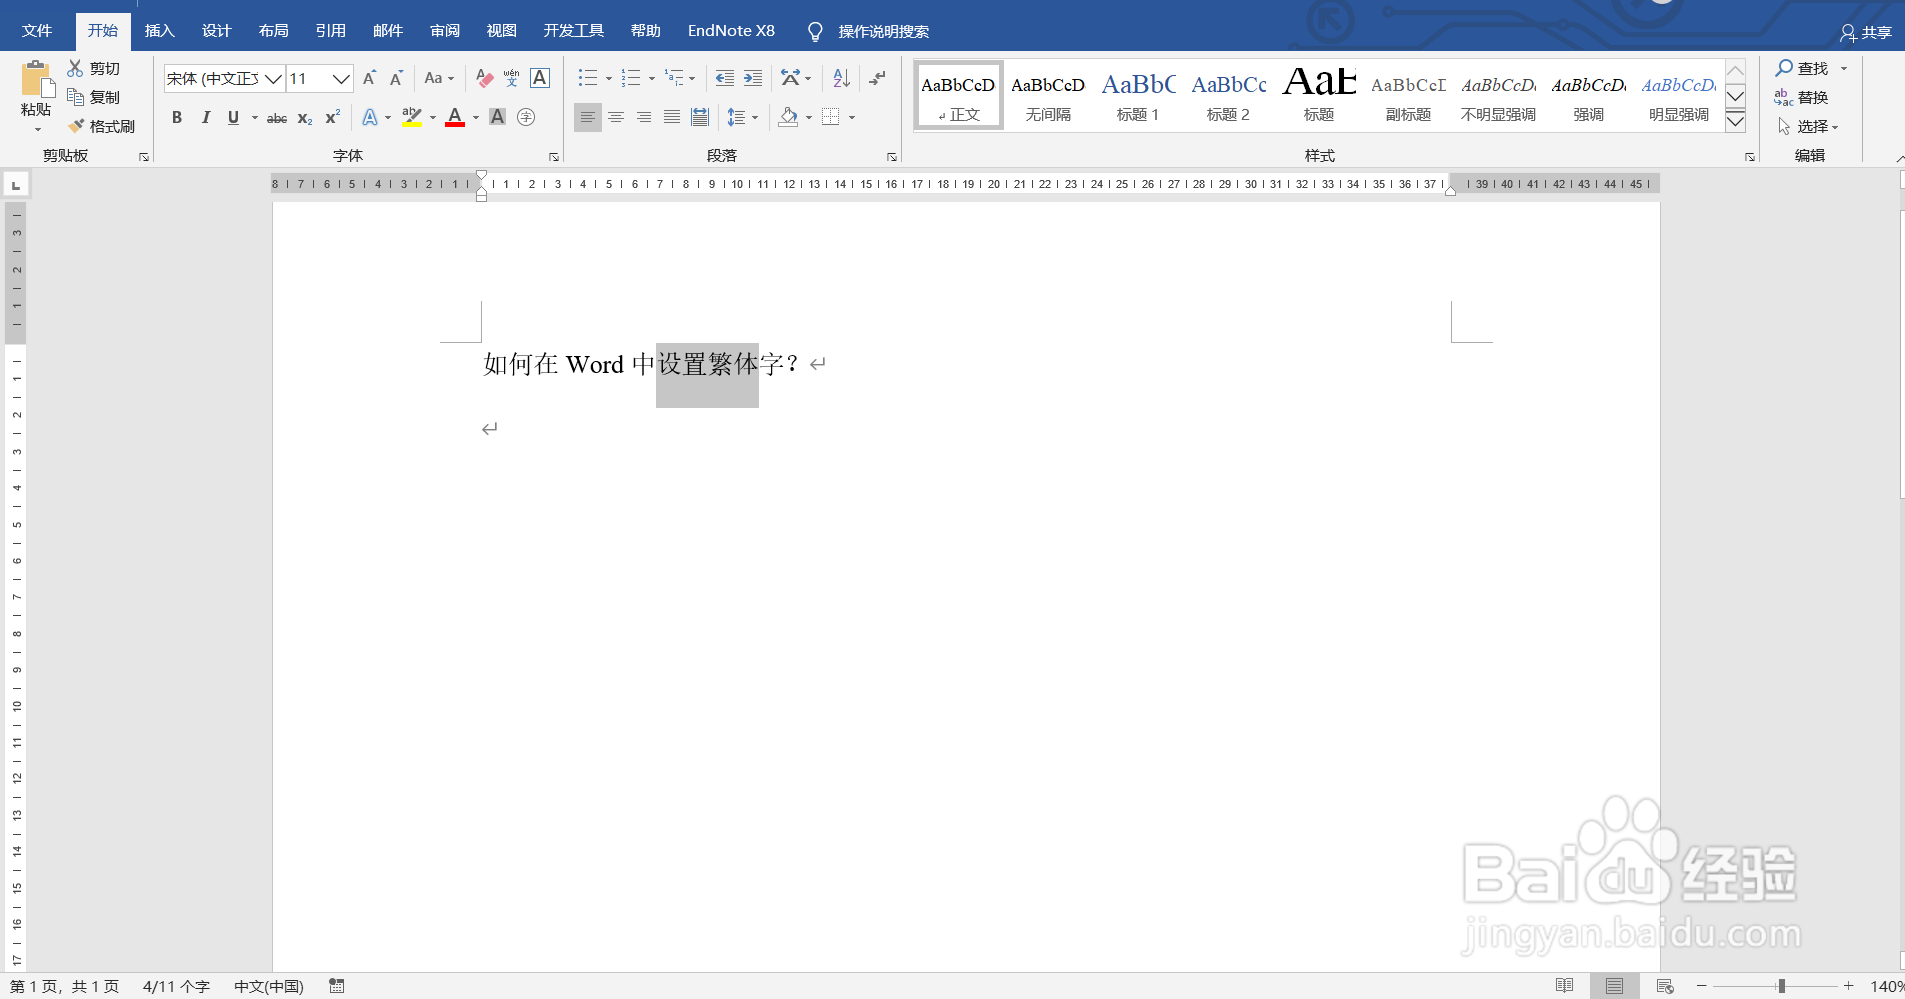Open the Change Case Aa dropdown
1905x999 pixels.
point(439,78)
